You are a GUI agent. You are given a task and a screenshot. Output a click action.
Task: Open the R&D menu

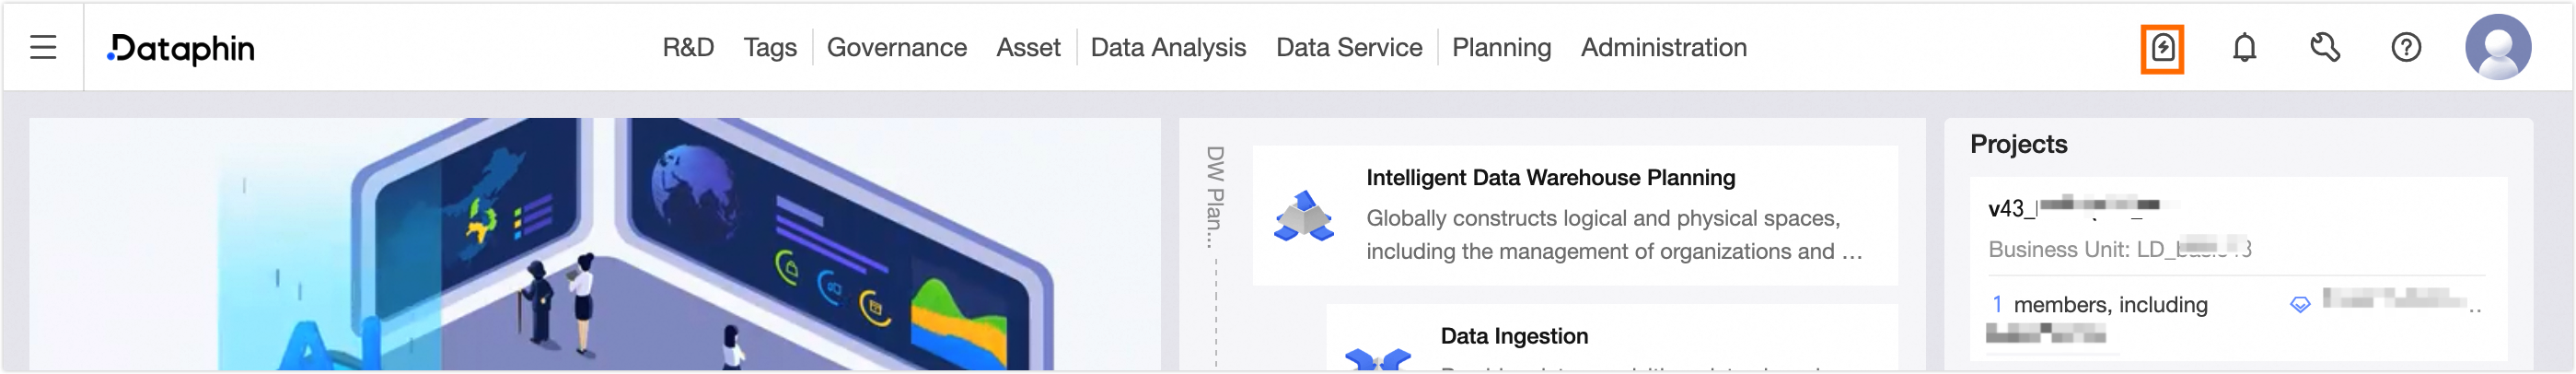point(688,48)
